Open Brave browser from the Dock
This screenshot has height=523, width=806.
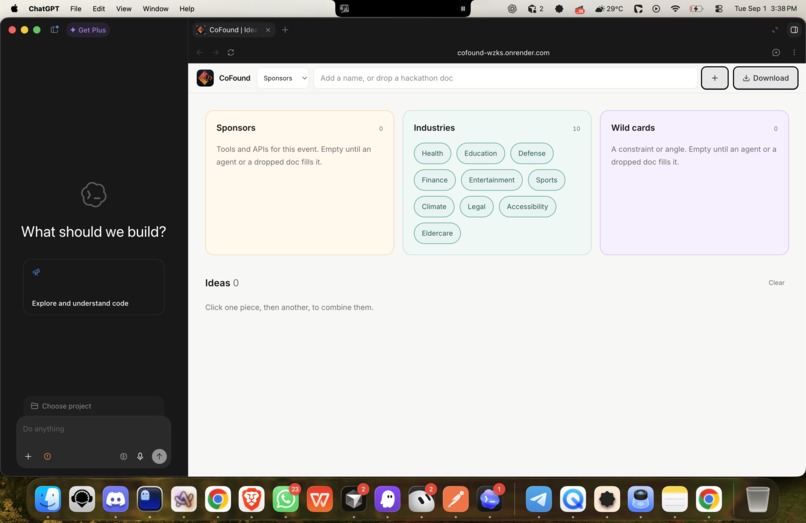[251, 499]
